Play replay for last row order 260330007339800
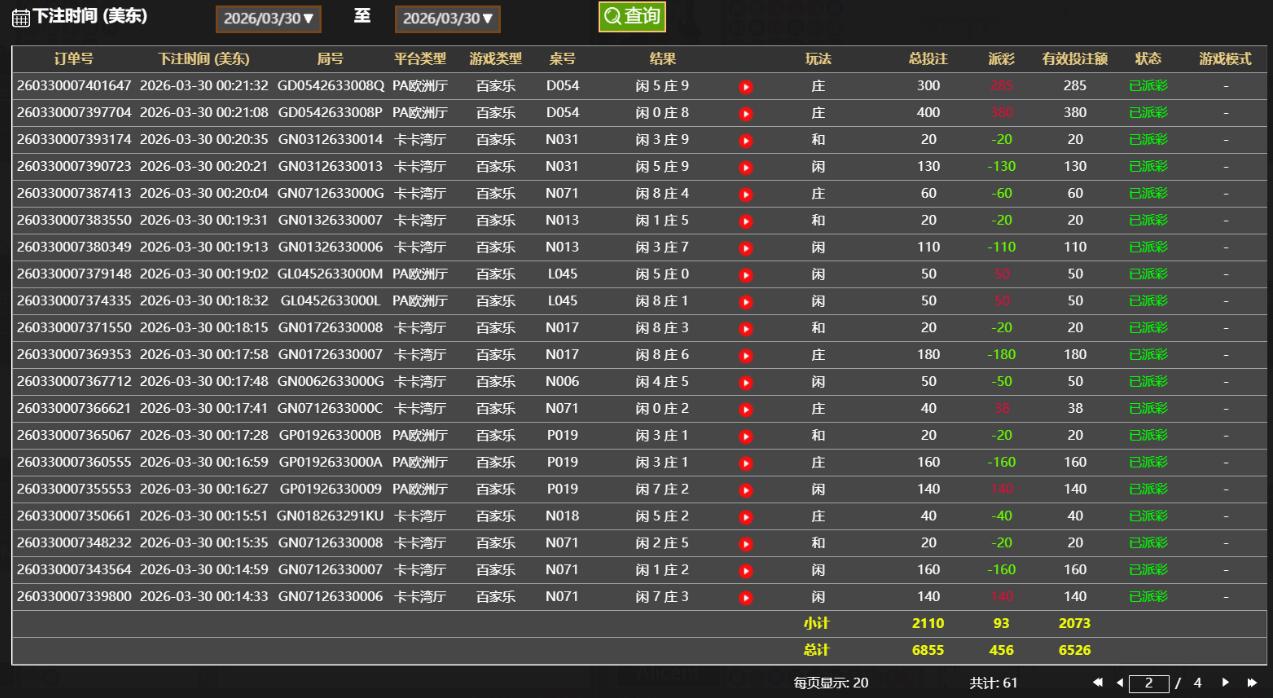The height and width of the screenshot is (698, 1273). pyautogui.click(x=745, y=598)
